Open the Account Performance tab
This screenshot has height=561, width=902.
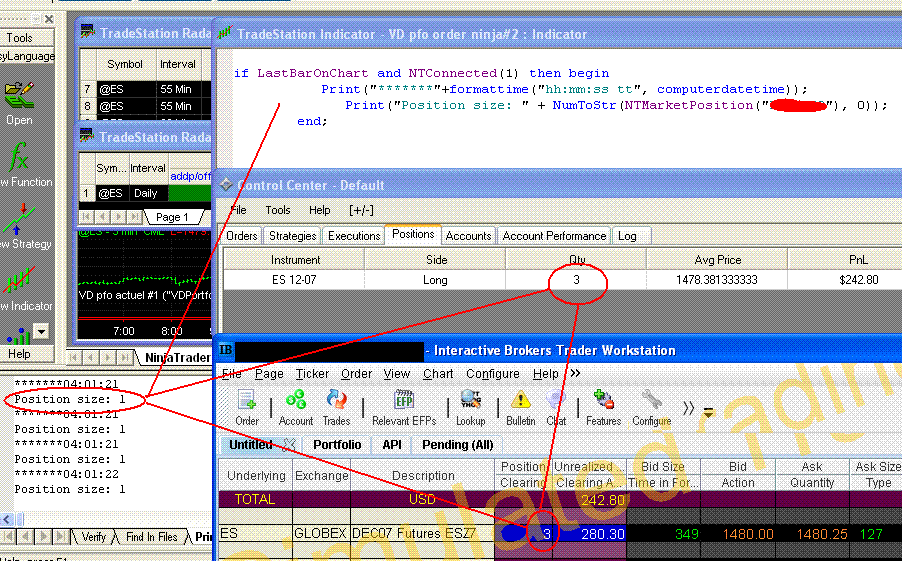[x=554, y=236]
